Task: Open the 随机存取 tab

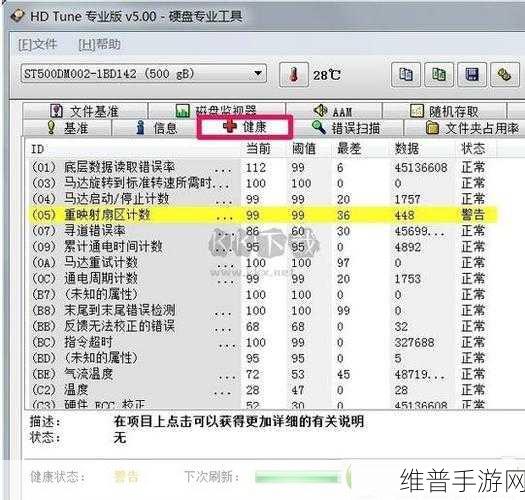Action: (x=445, y=111)
